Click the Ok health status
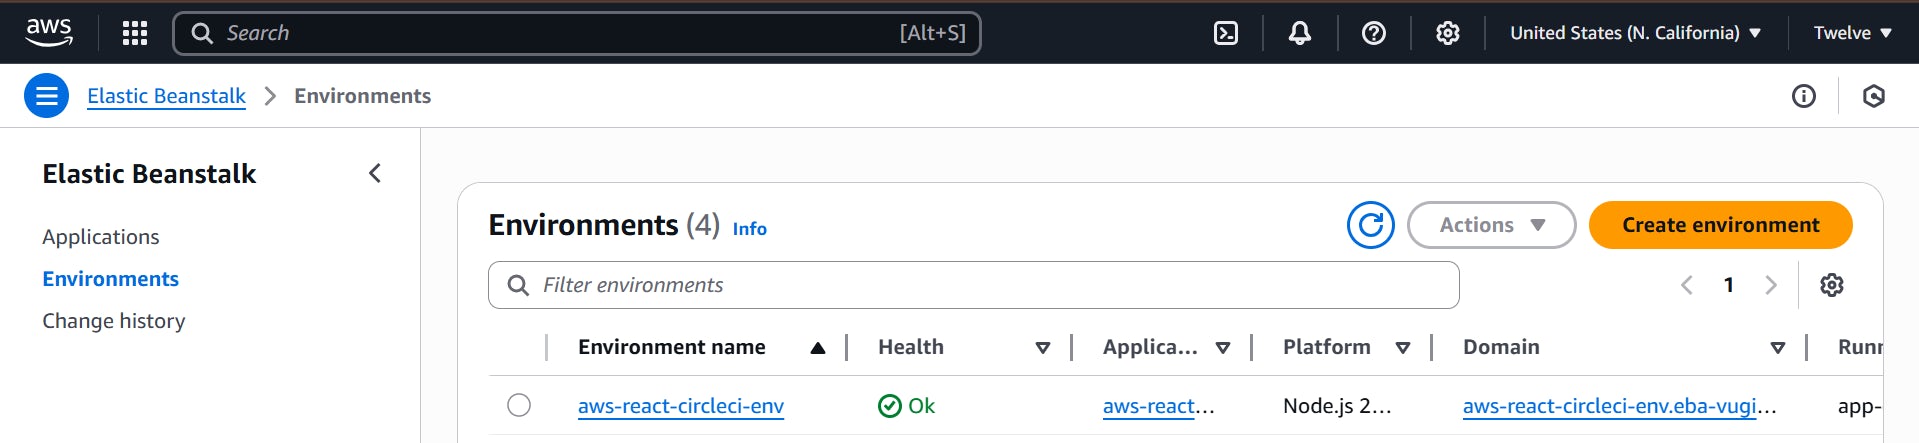 [906, 406]
